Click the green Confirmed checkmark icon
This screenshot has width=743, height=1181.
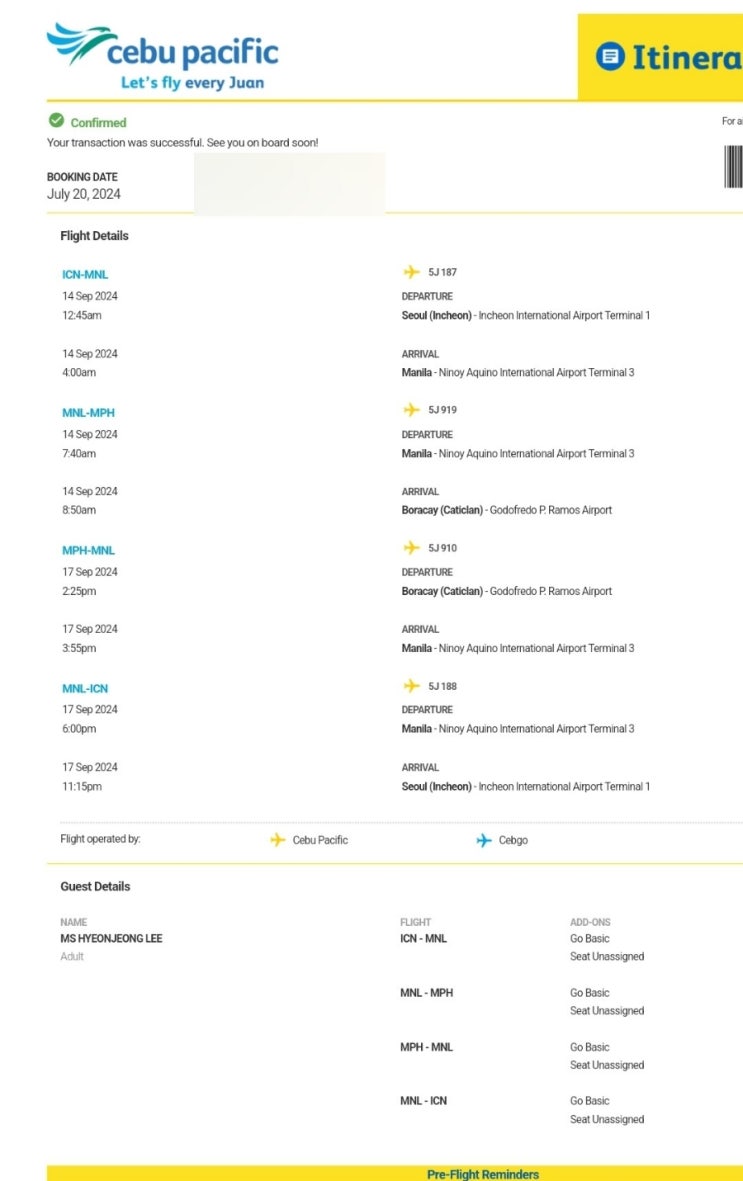(x=57, y=121)
